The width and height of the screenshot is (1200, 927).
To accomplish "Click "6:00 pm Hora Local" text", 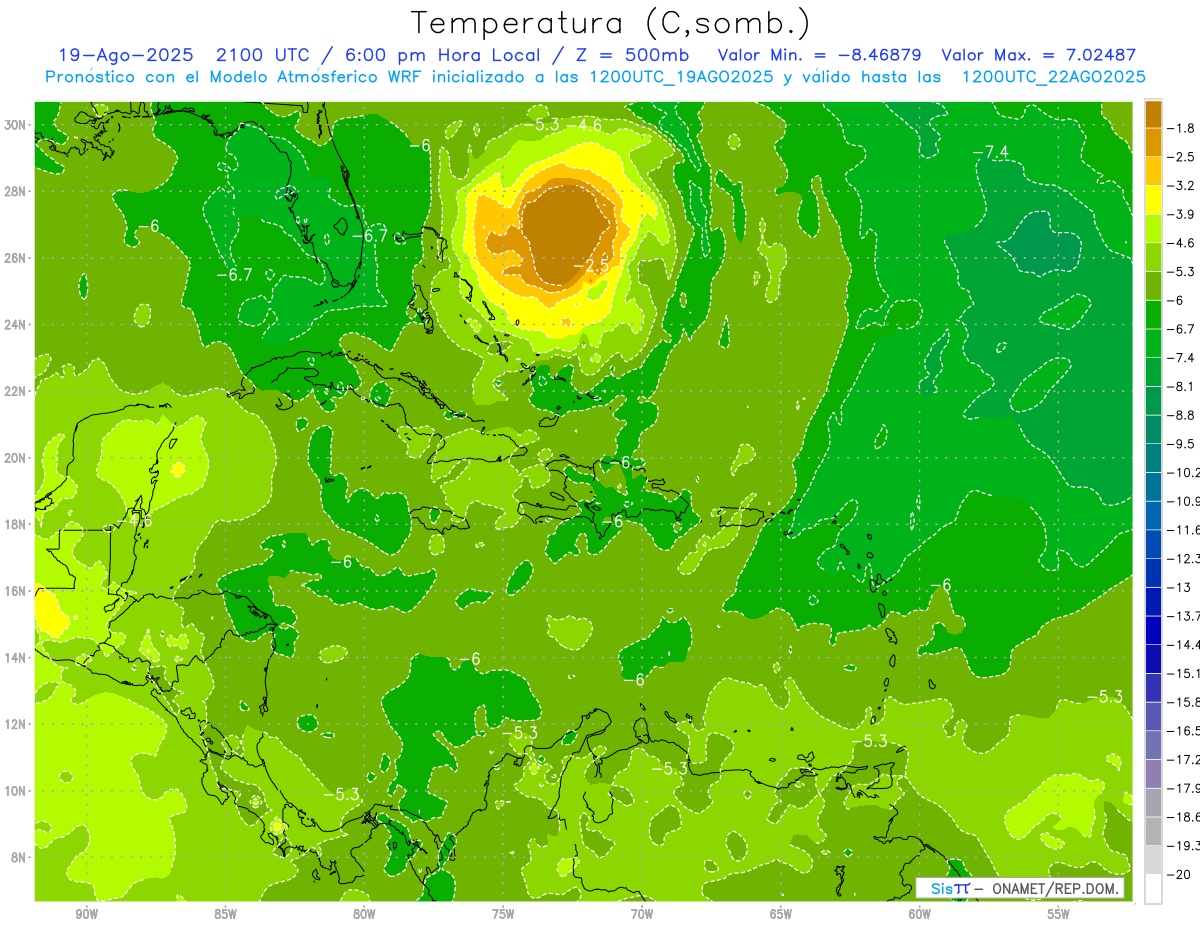I will [x=446, y=55].
